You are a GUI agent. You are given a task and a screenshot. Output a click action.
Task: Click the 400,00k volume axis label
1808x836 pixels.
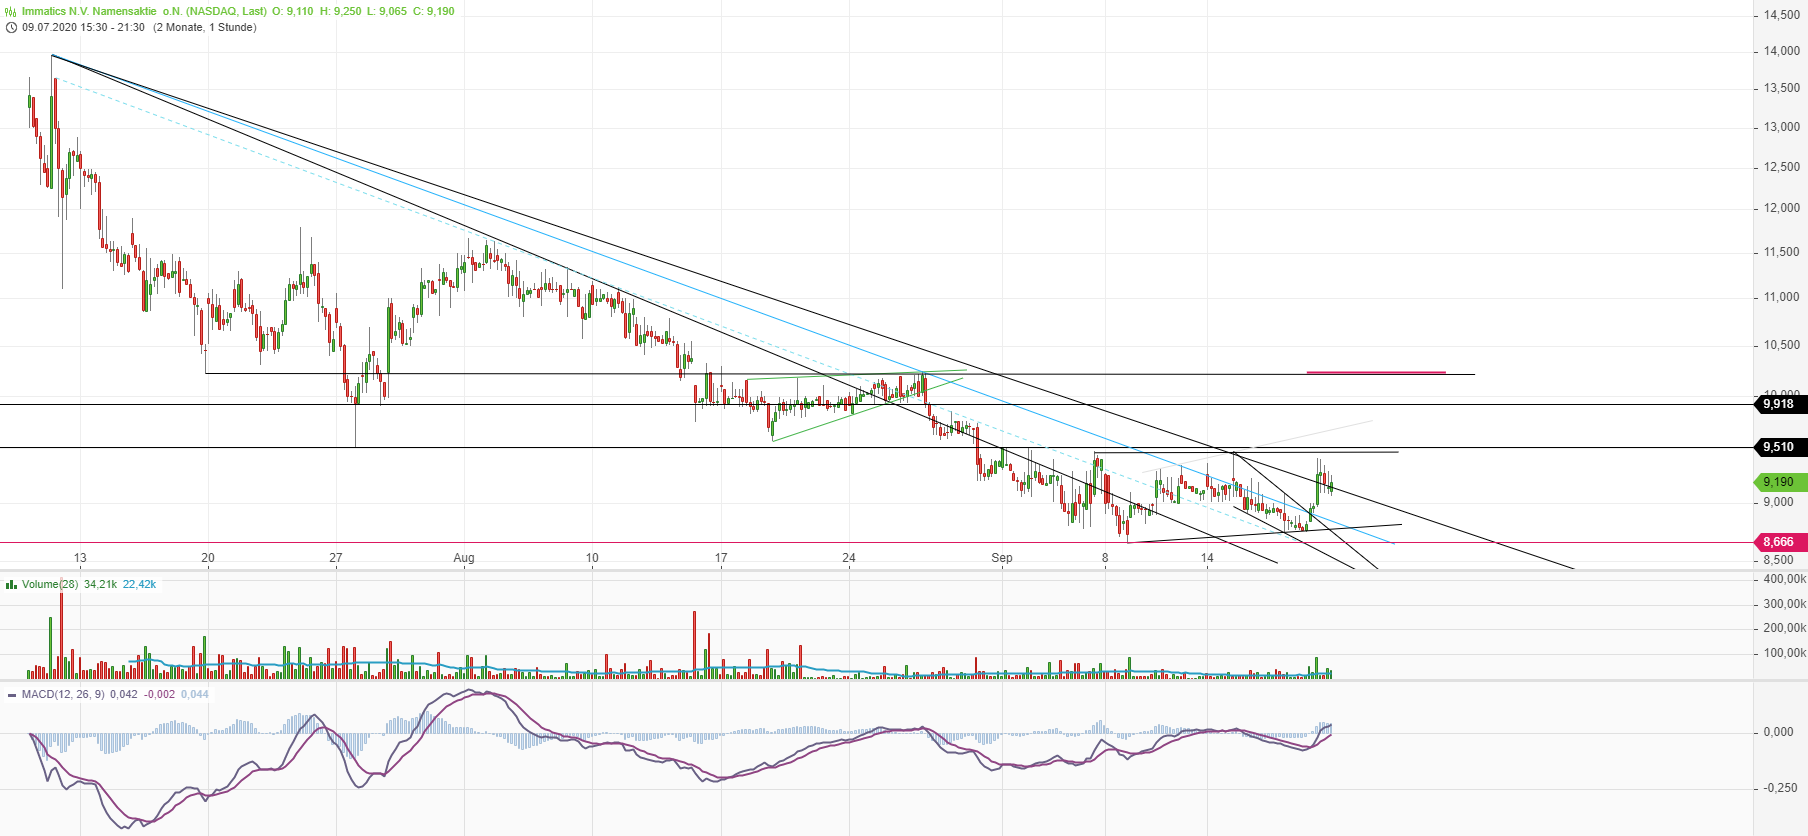(1785, 579)
